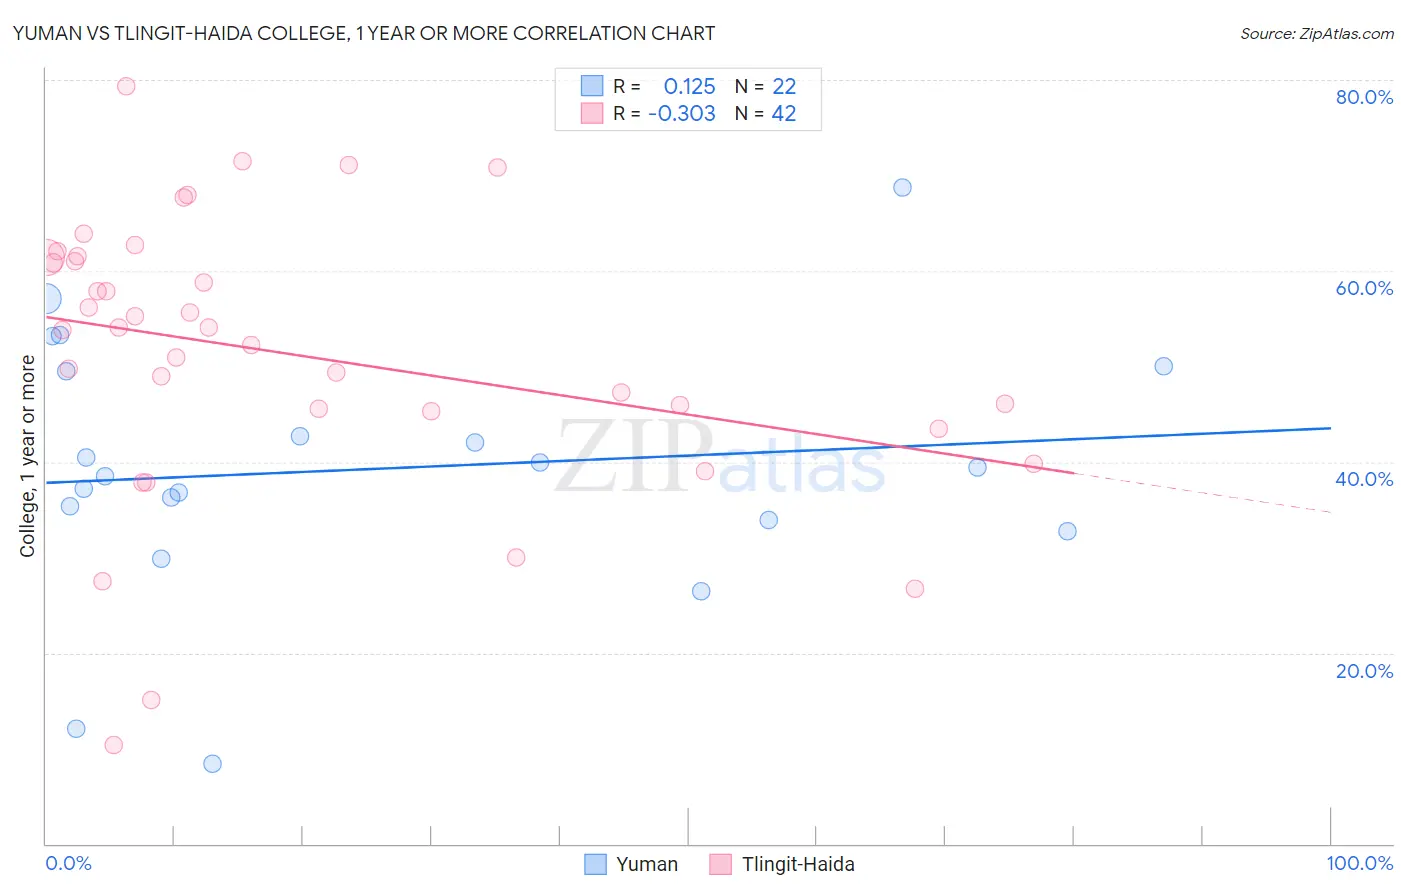Click the blue swatch beside R = 0.125

coord(592,86)
